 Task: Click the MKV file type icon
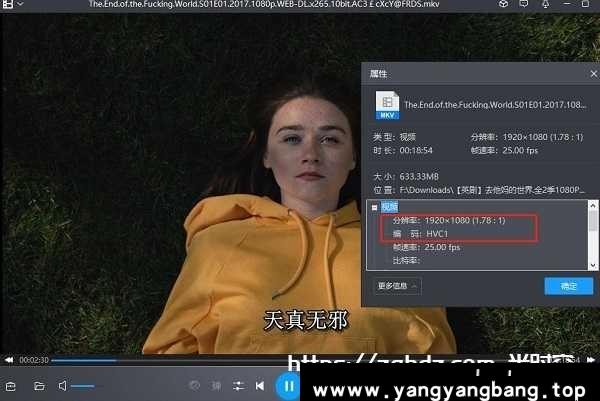tap(387, 105)
